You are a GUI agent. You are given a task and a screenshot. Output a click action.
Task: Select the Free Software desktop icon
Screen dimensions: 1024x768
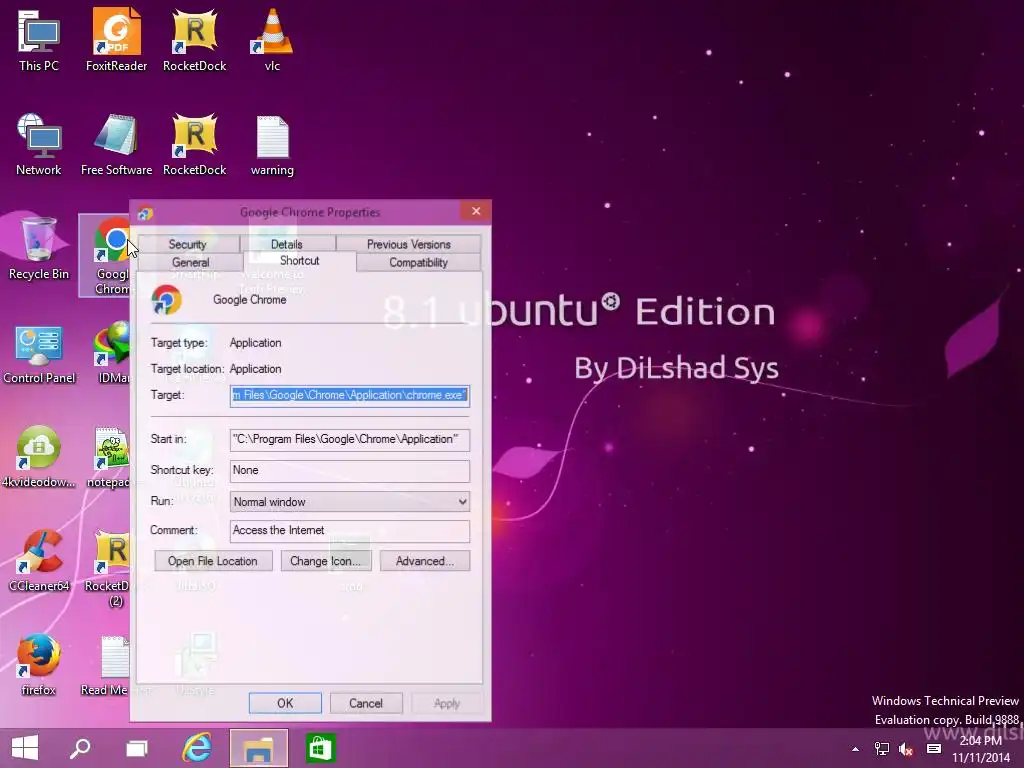coord(116,144)
